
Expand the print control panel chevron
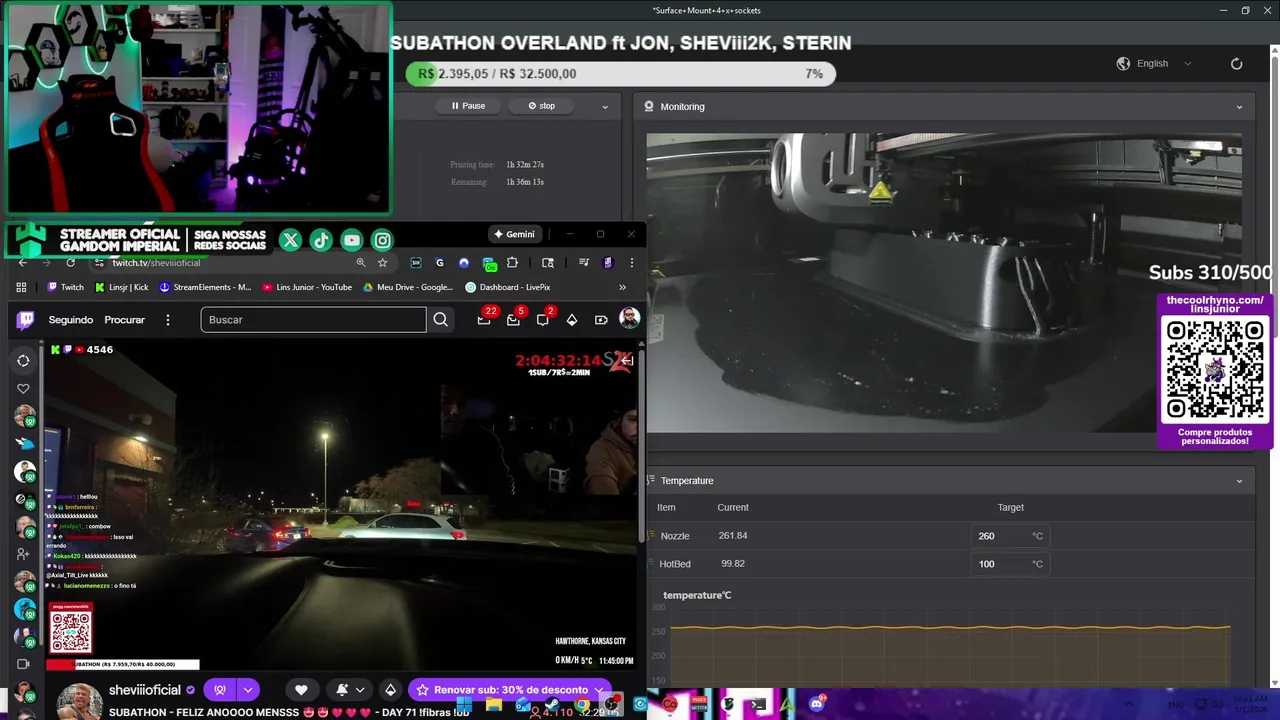point(604,106)
